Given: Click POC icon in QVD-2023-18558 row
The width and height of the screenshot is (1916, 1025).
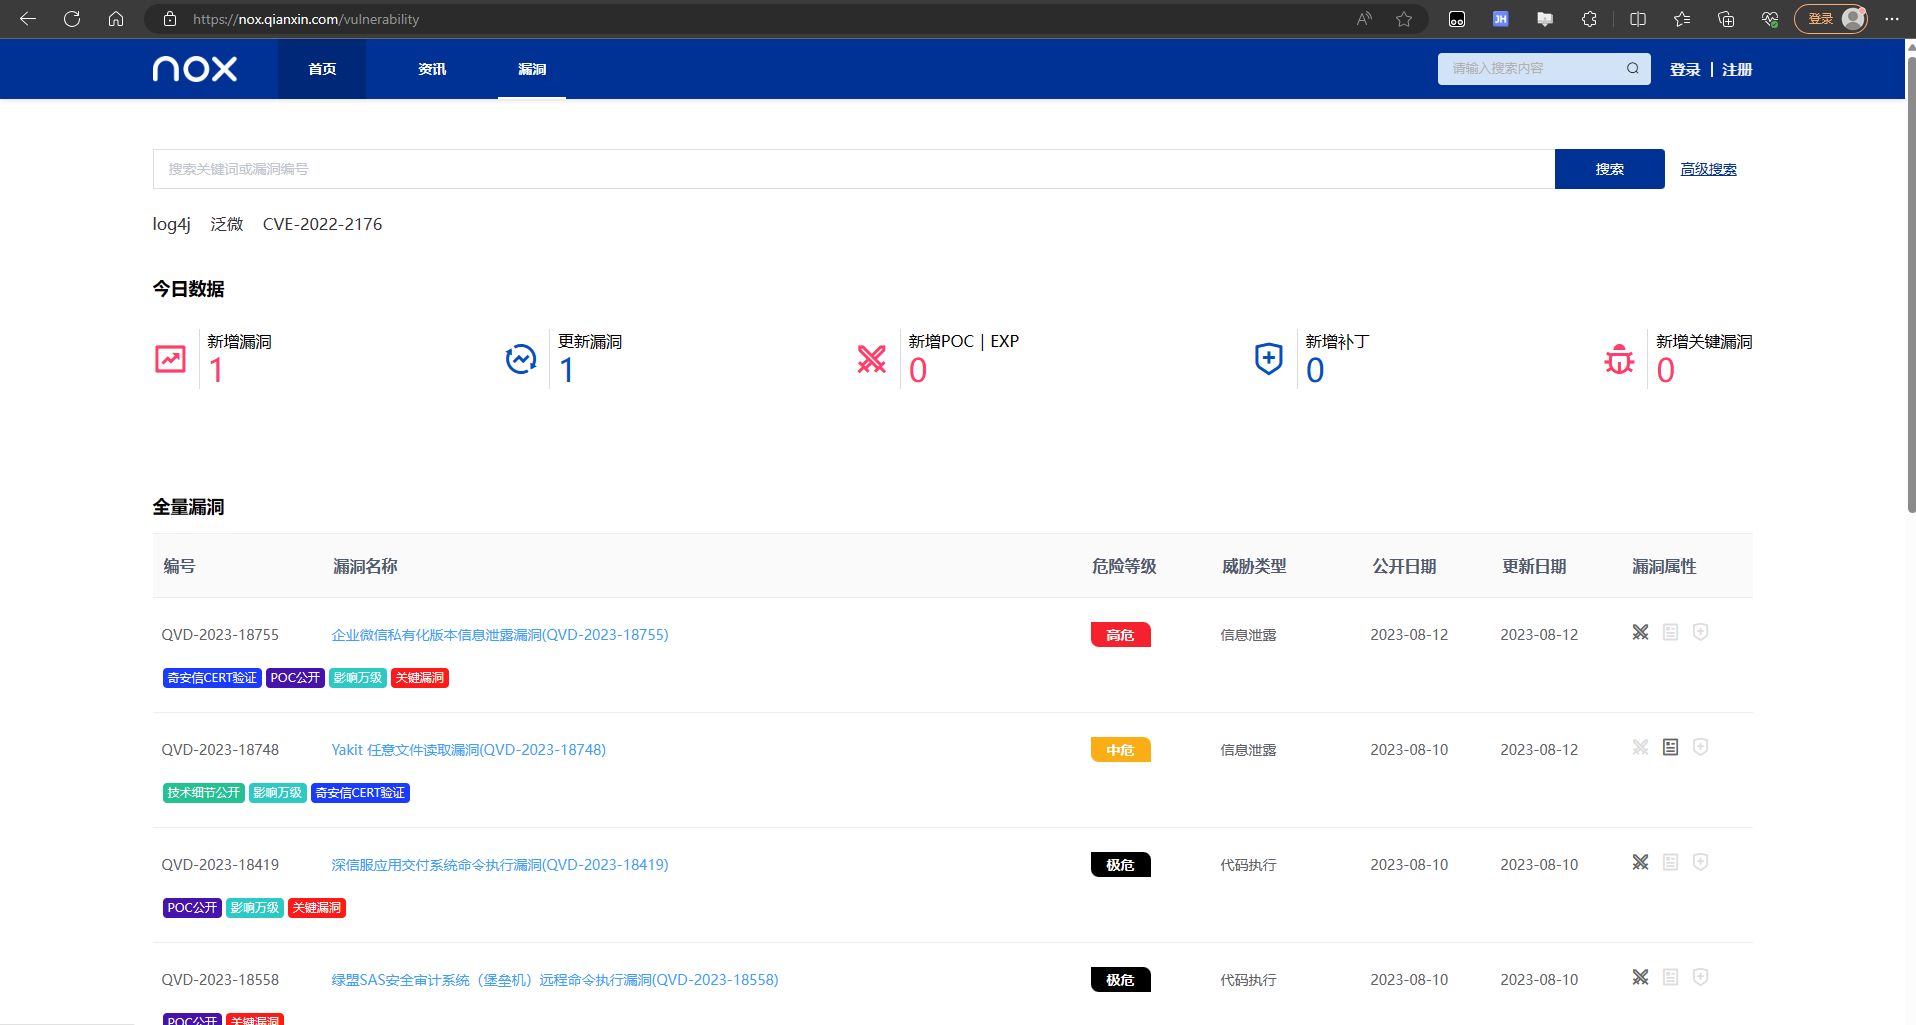Looking at the screenshot, I should point(1641,977).
